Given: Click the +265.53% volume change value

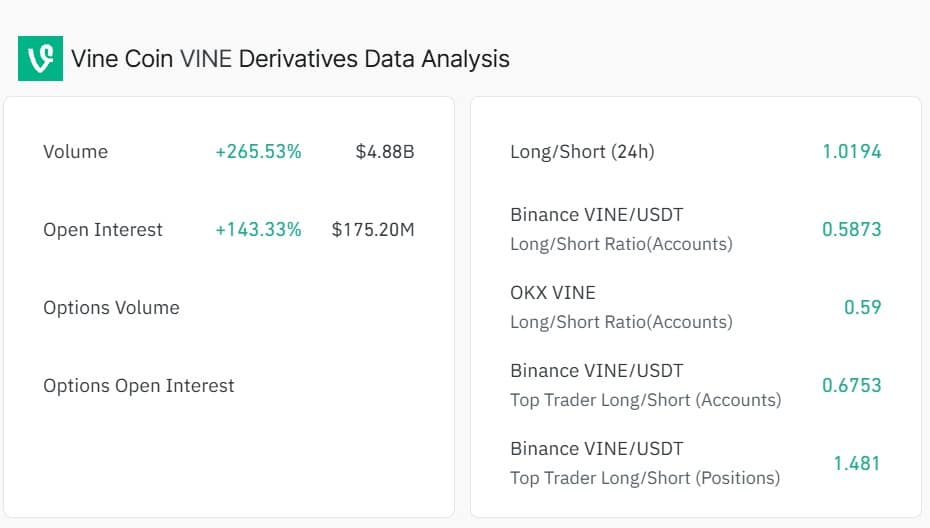Looking at the screenshot, I should tap(258, 152).
